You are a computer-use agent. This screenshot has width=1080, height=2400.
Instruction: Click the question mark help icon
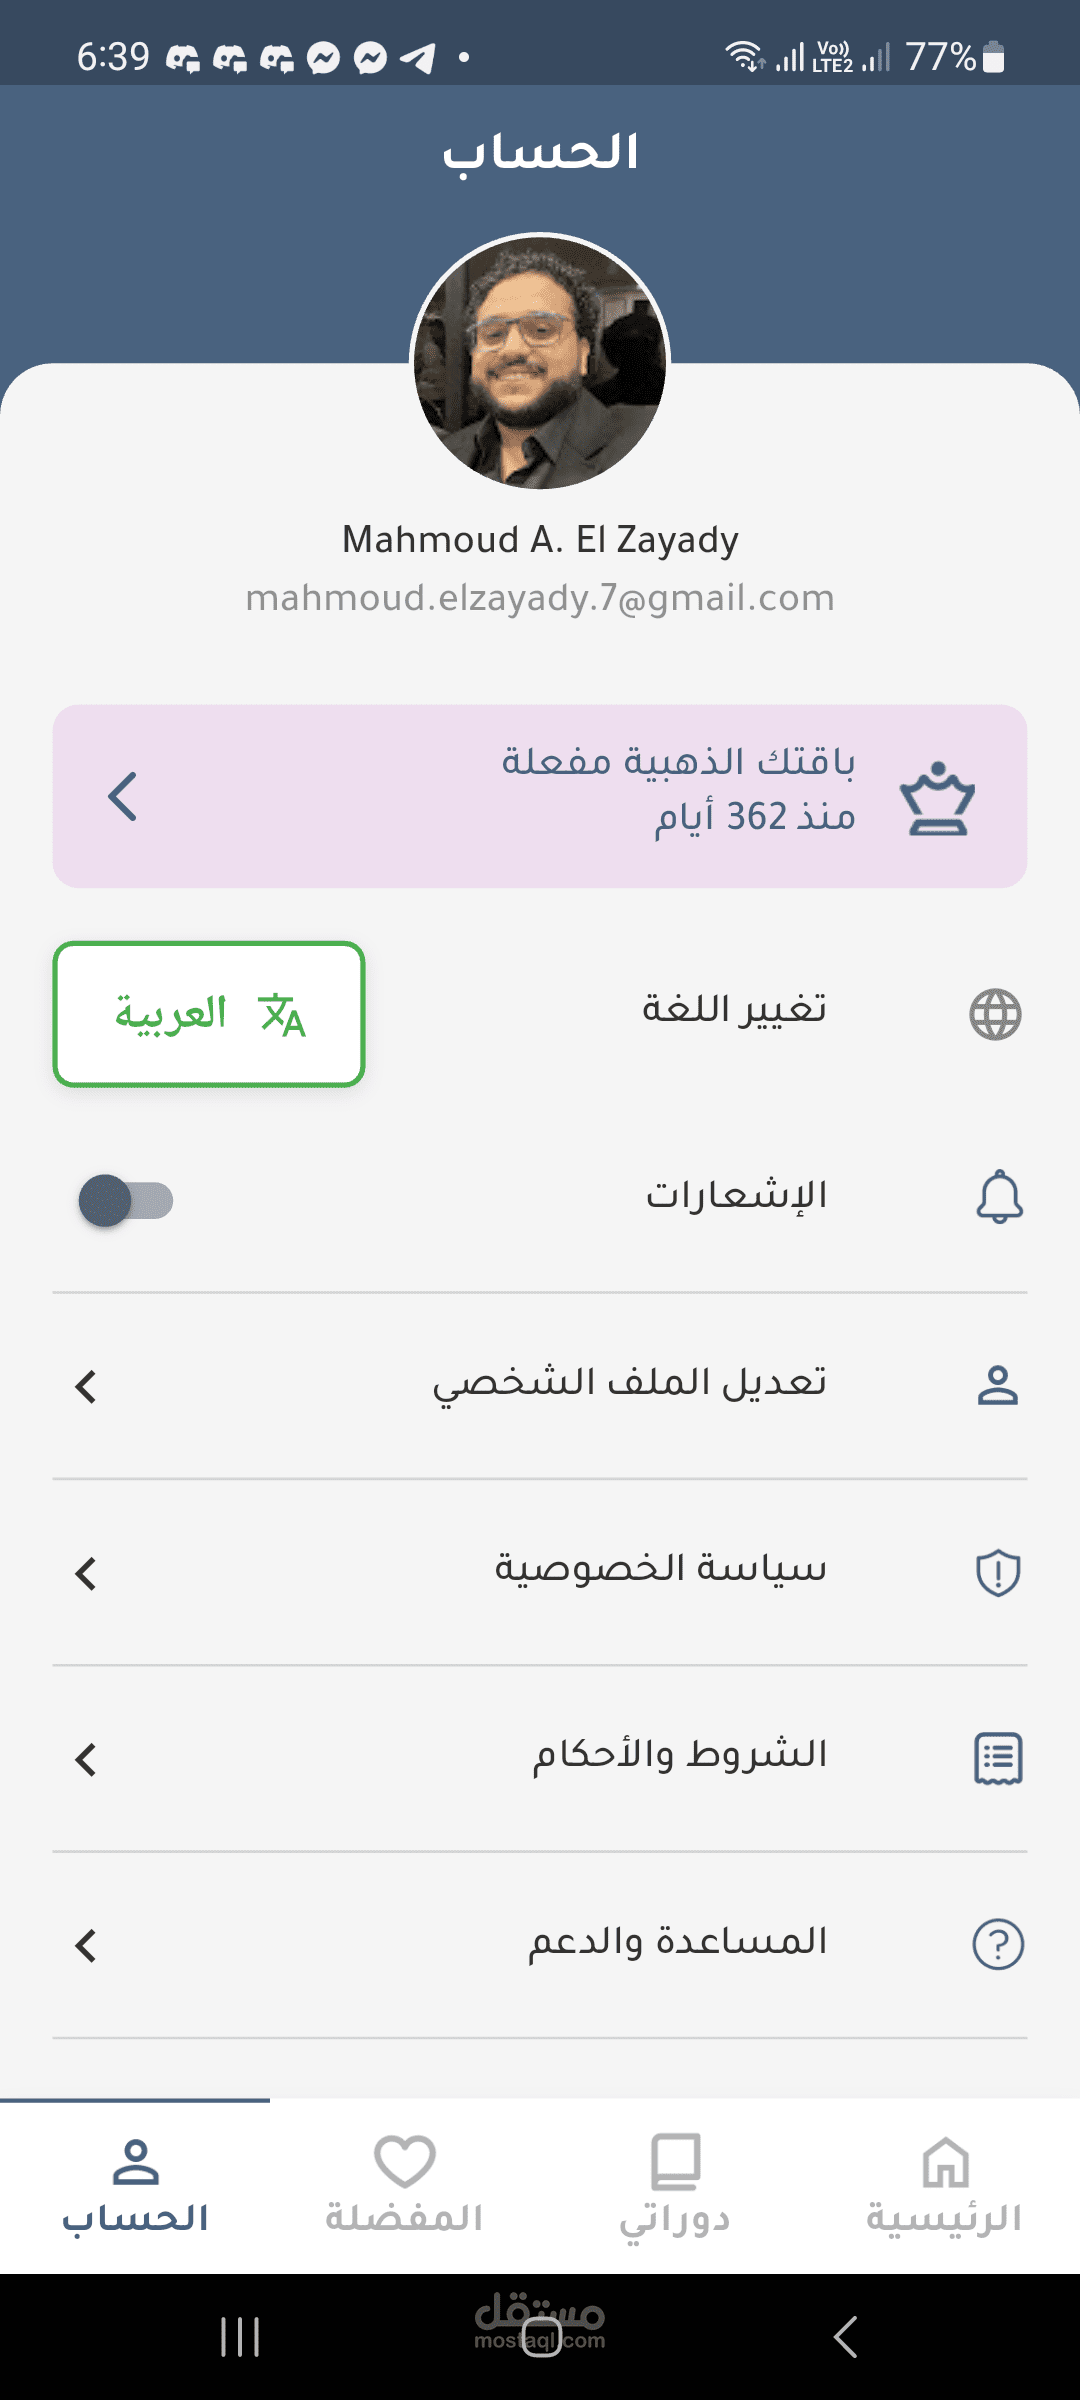(x=997, y=1945)
